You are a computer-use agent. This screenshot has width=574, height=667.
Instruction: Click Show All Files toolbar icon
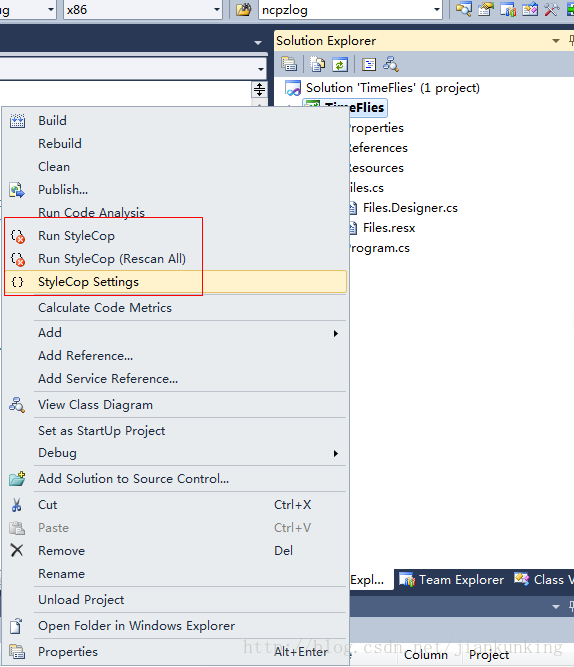317,64
